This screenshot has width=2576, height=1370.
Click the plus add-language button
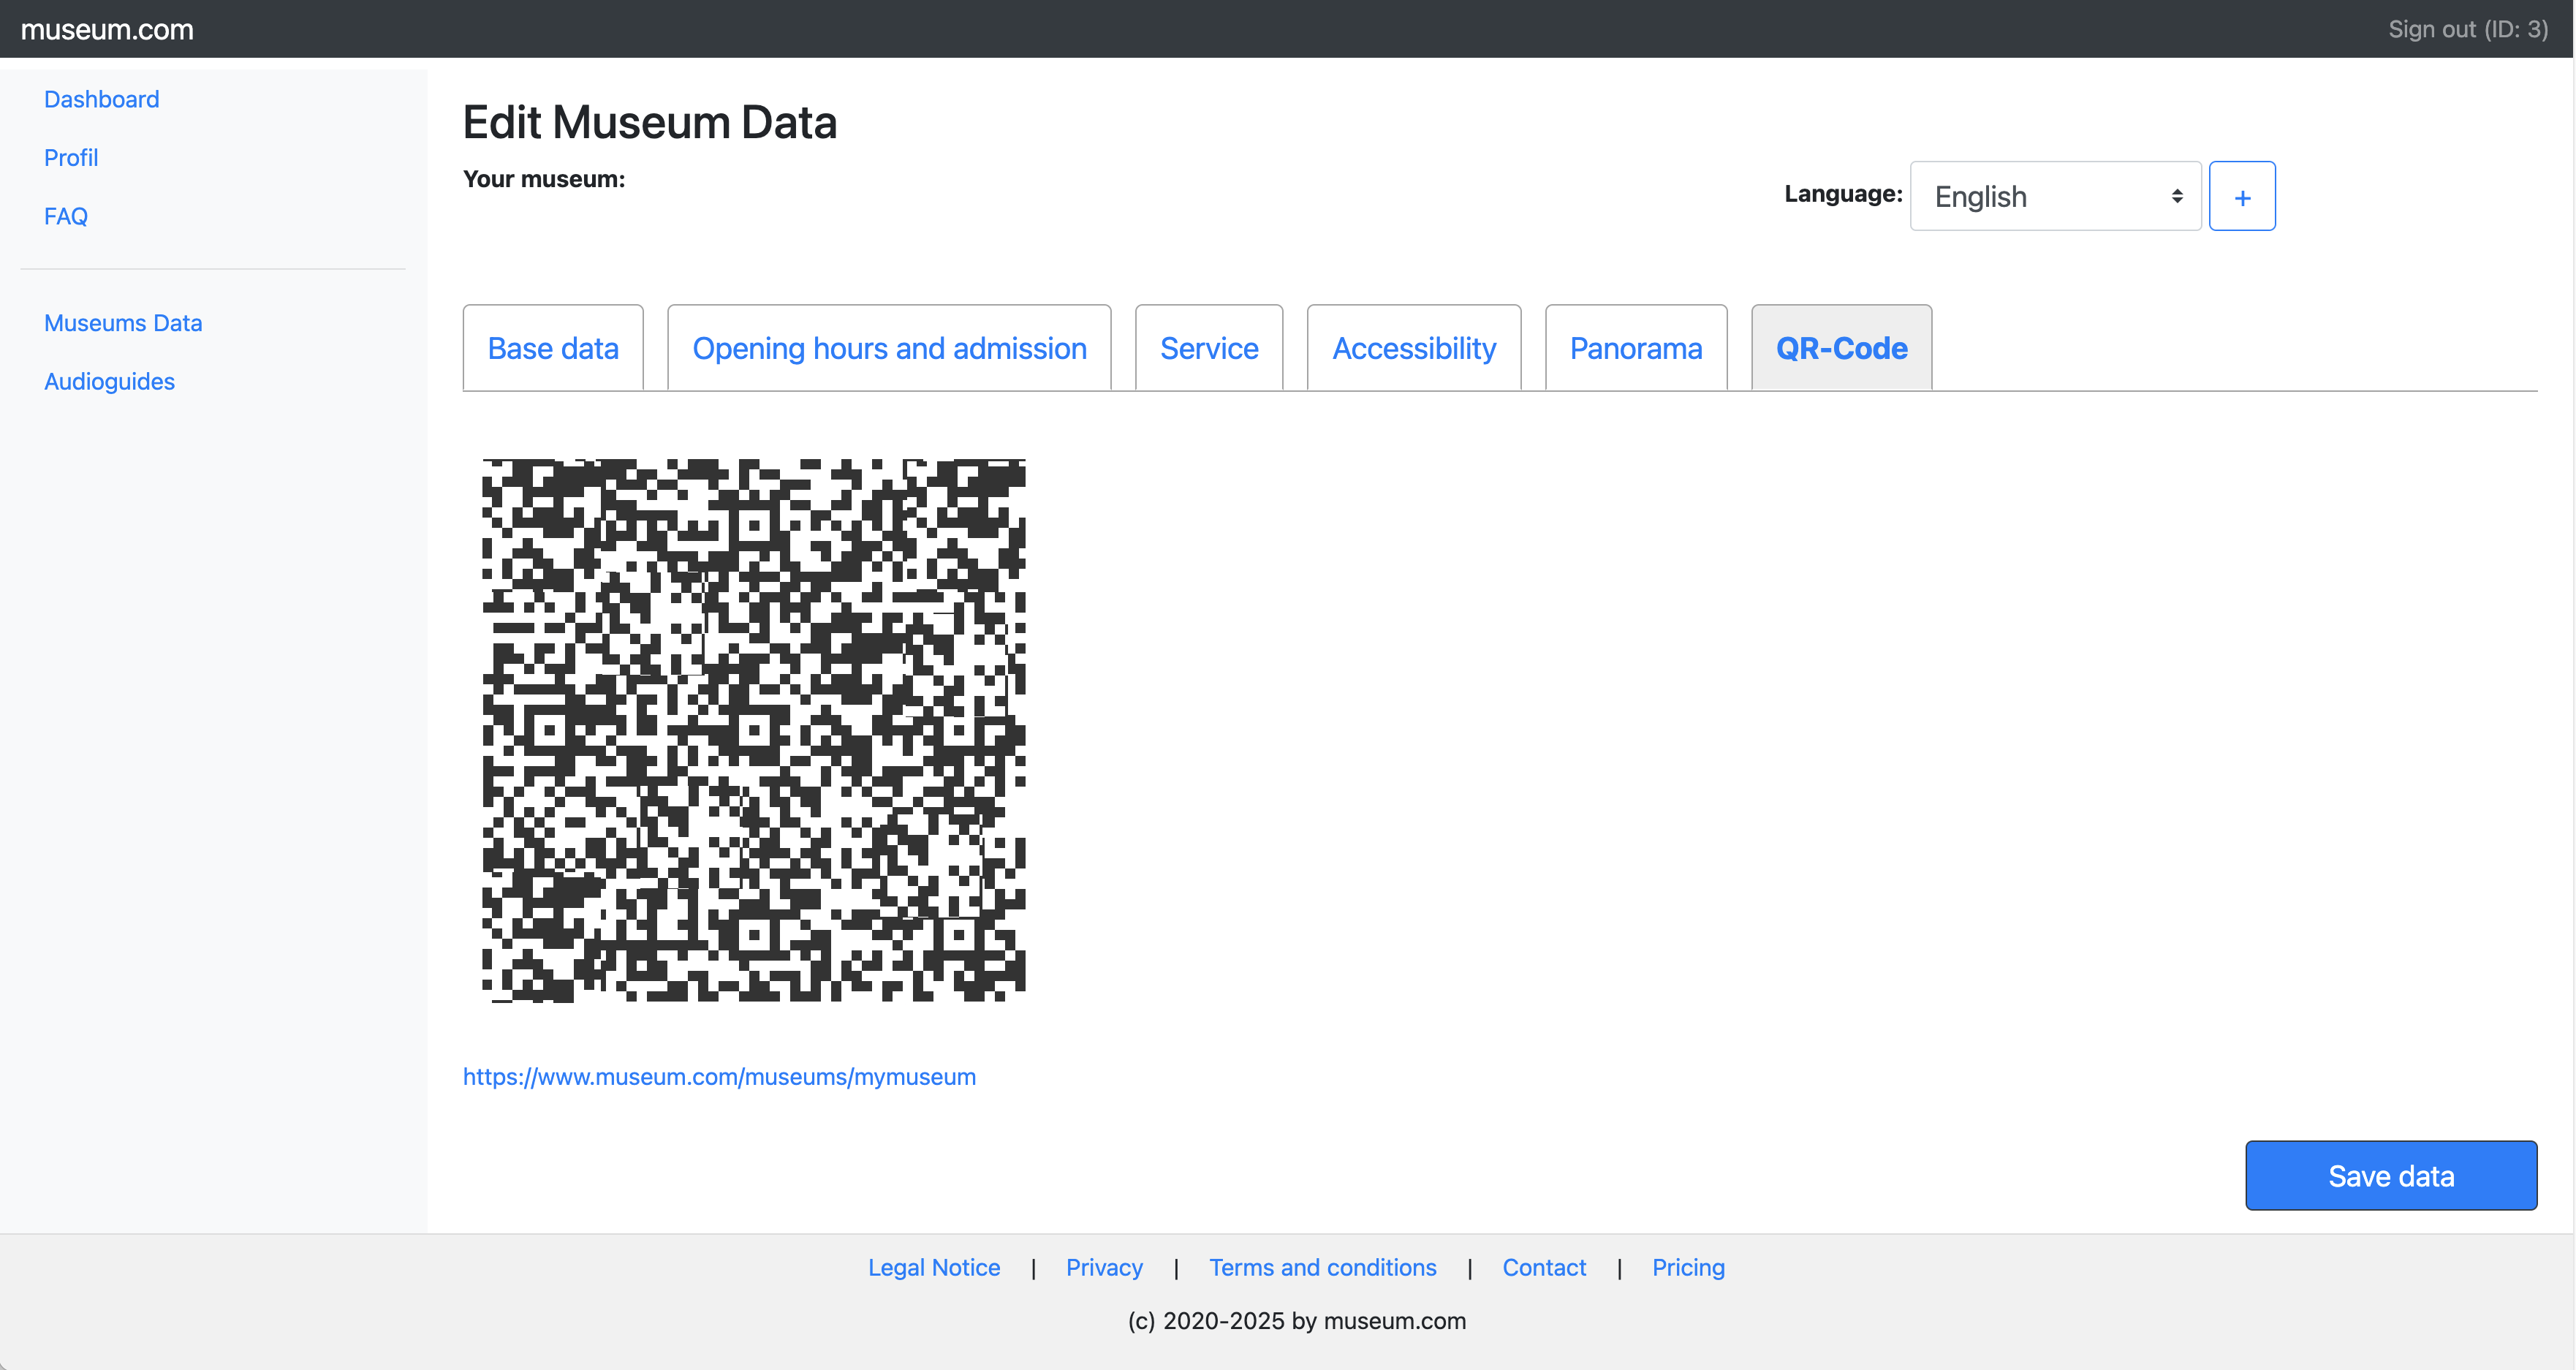[x=2241, y=197]
